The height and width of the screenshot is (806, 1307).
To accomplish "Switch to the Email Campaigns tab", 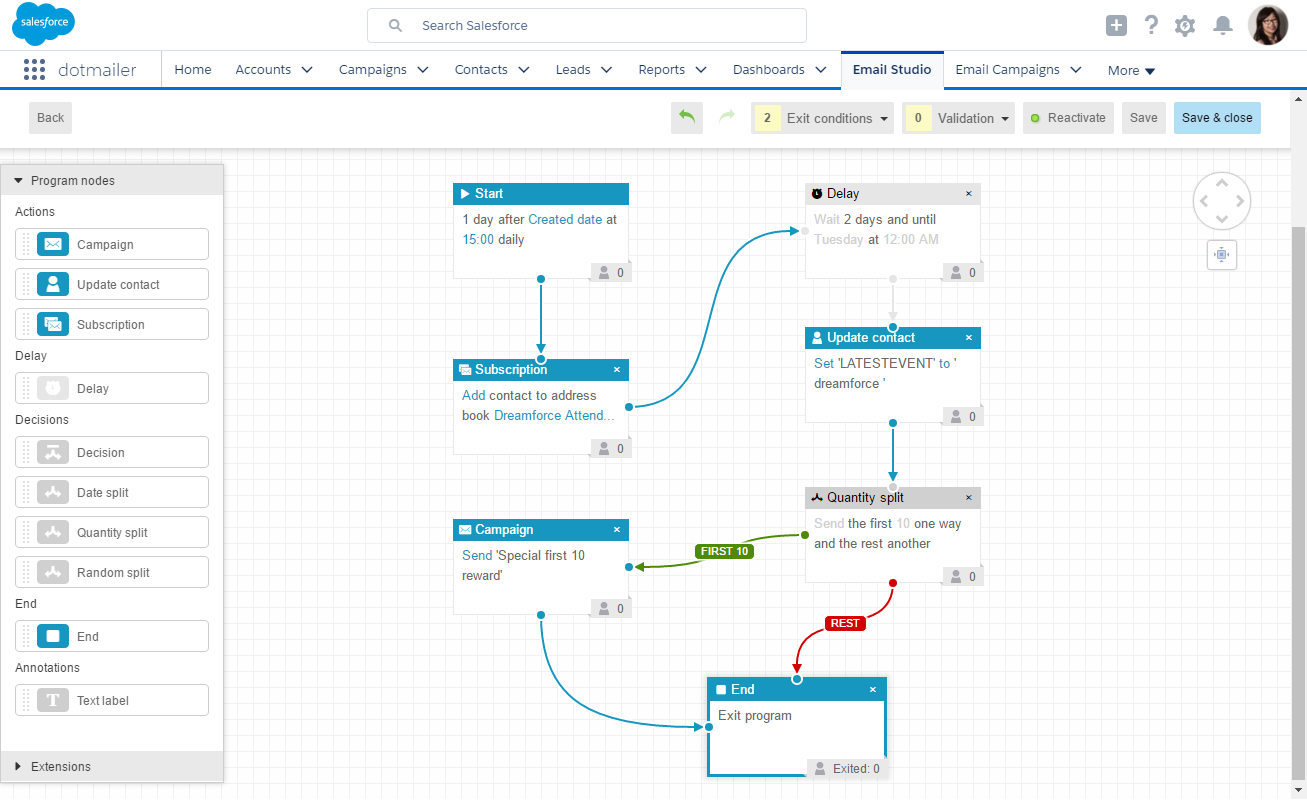I will pos(1008,69).
